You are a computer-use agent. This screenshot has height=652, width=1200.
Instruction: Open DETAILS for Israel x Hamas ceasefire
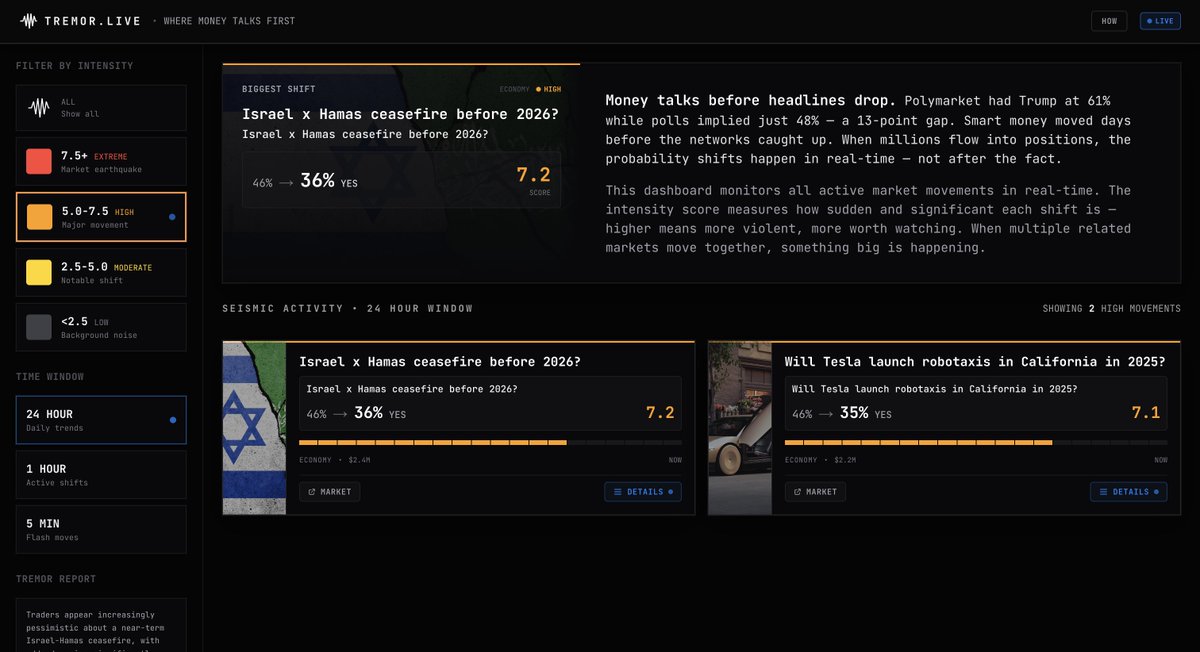click(643, 491)
